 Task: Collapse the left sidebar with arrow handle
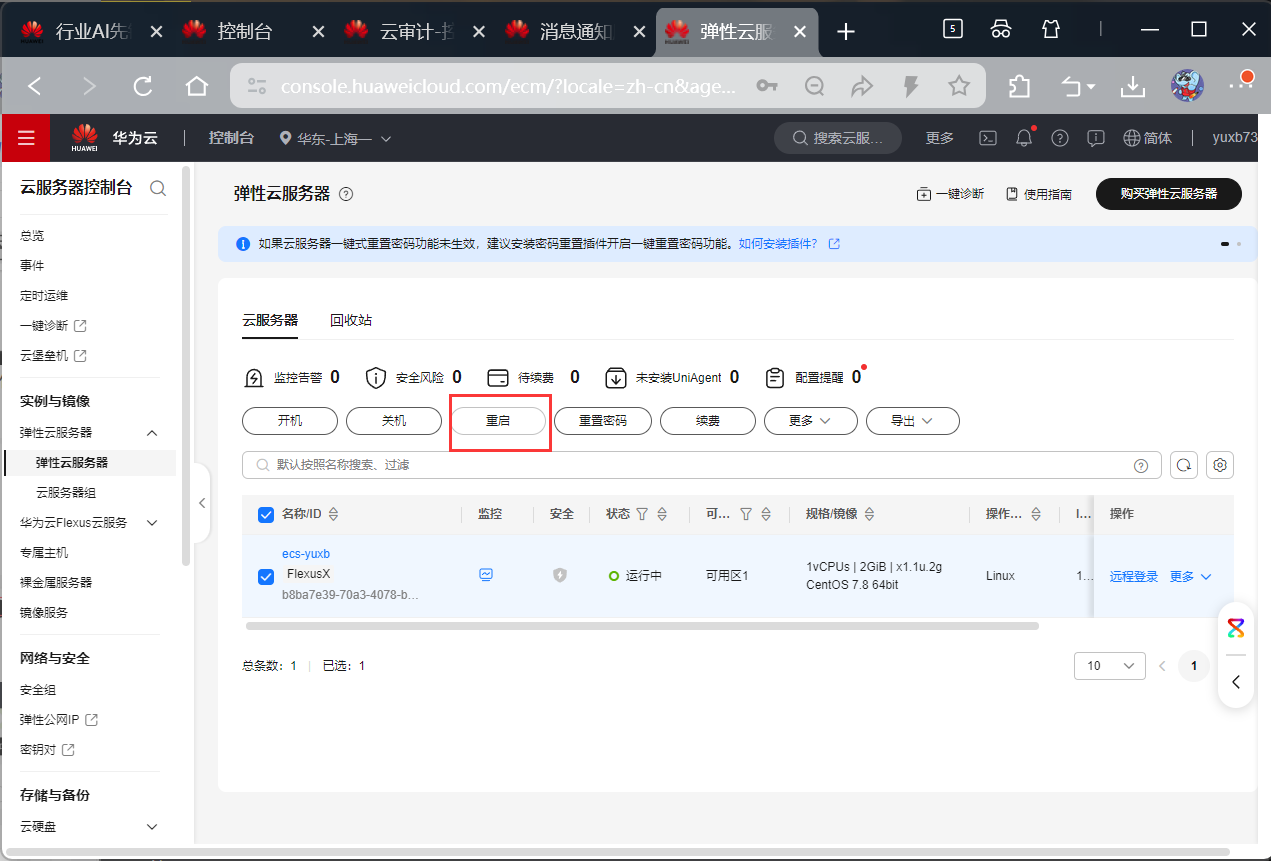[202, 503]
